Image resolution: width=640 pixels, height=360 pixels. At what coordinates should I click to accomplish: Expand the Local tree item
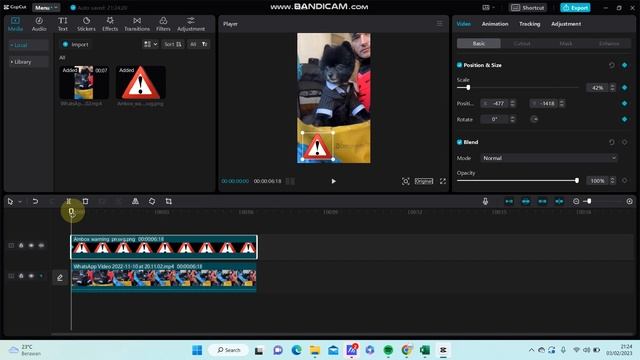click(11, 45)
